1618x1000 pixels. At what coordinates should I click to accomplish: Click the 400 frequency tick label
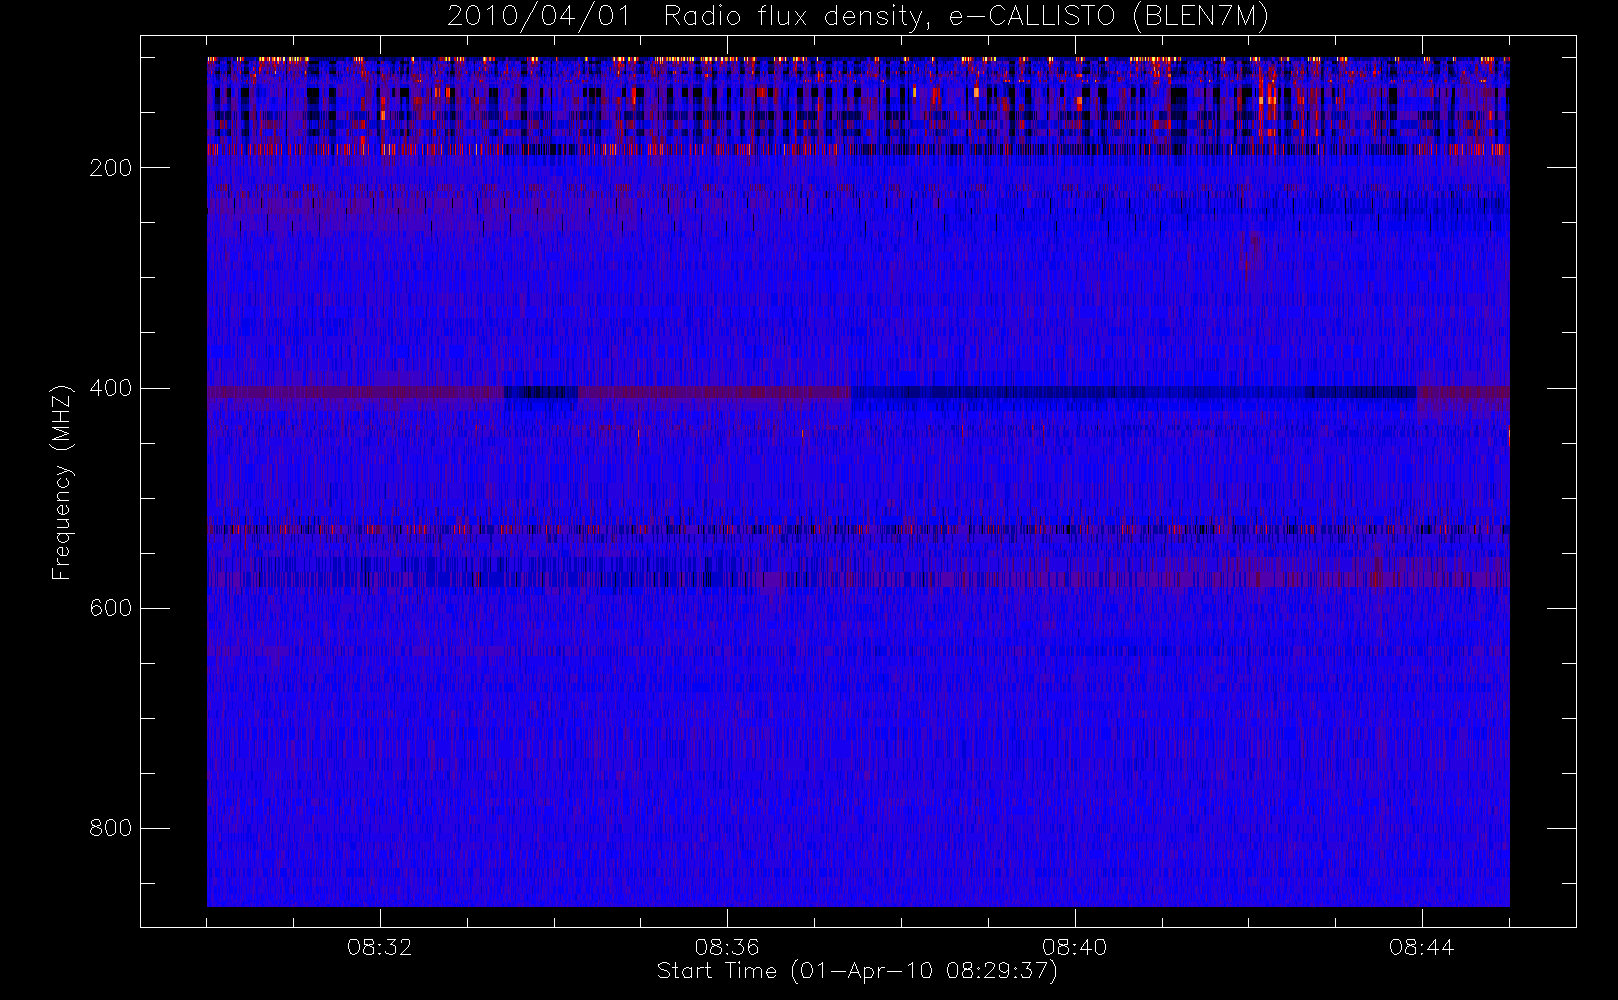point(110,388)
